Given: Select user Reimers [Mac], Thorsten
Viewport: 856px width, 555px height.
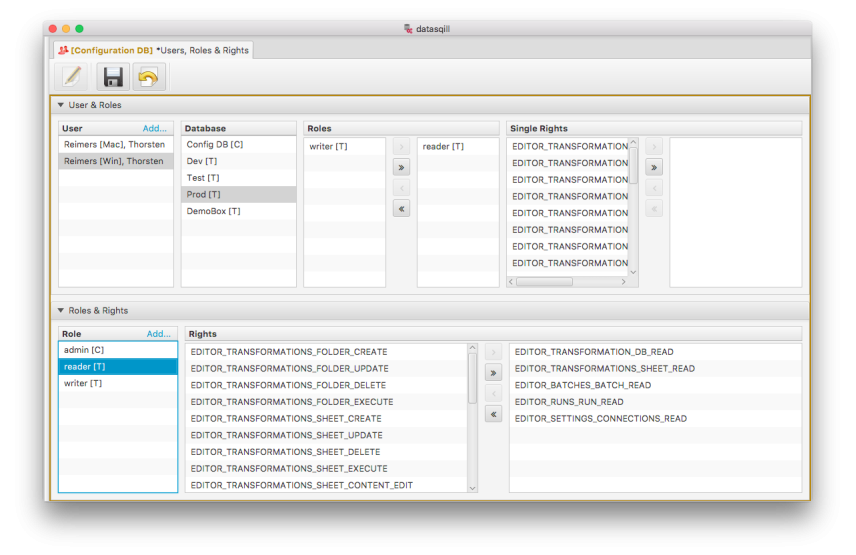Looking at the screenshot, I should point(113,145).
